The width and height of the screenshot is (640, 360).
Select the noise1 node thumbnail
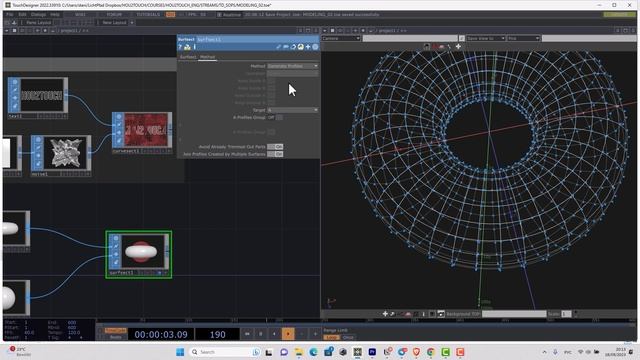[x=65, y=153]
